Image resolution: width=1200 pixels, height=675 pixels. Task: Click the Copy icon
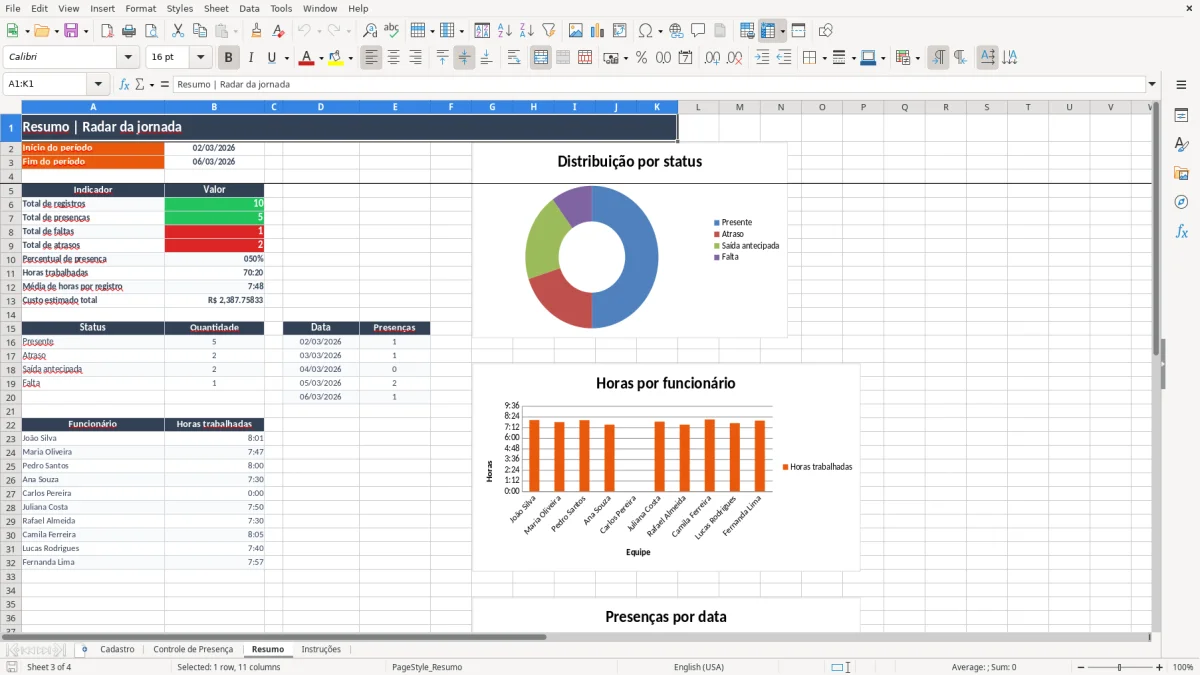pyautogui.click(x=200, y=31)
